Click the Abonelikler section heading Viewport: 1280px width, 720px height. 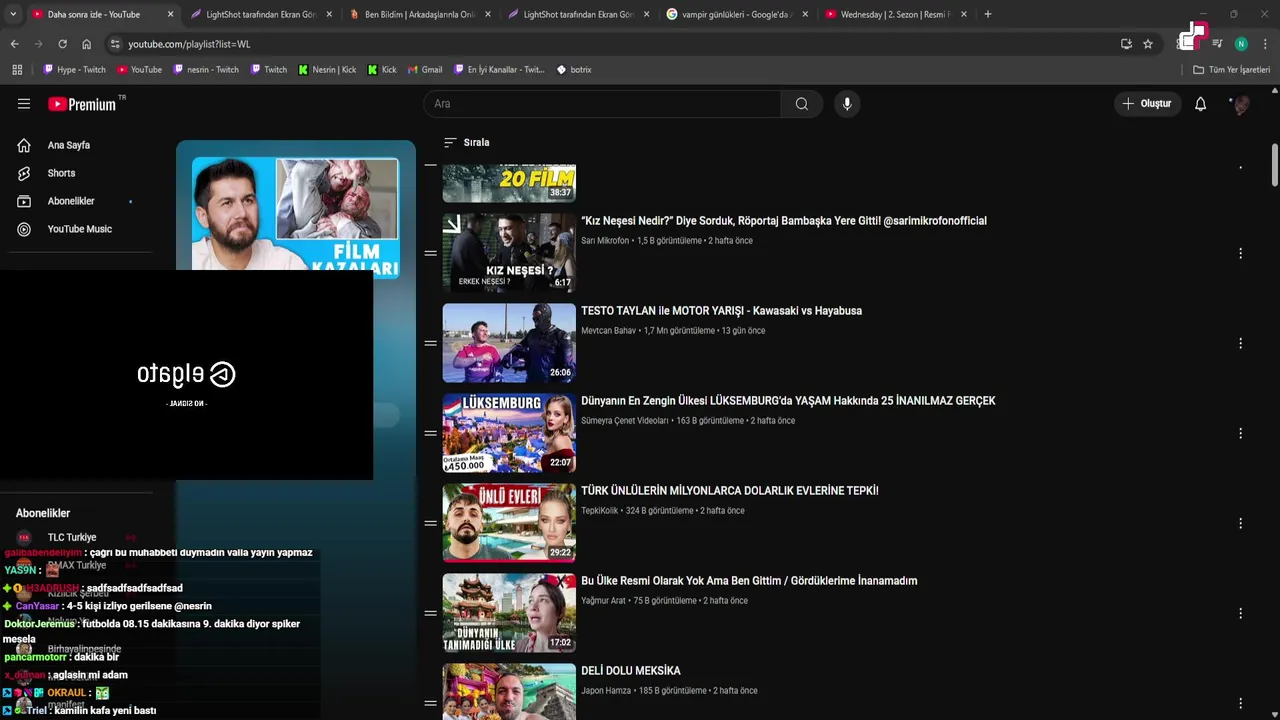(x=43, y=513)
